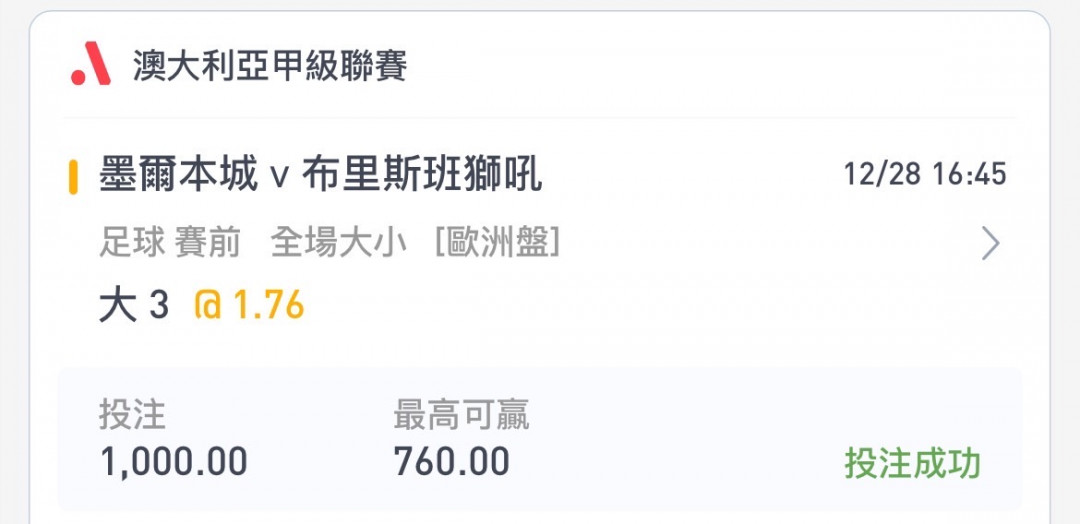Click 墨爾本城 home team name
1080x524 pixels.
point(178,175)
